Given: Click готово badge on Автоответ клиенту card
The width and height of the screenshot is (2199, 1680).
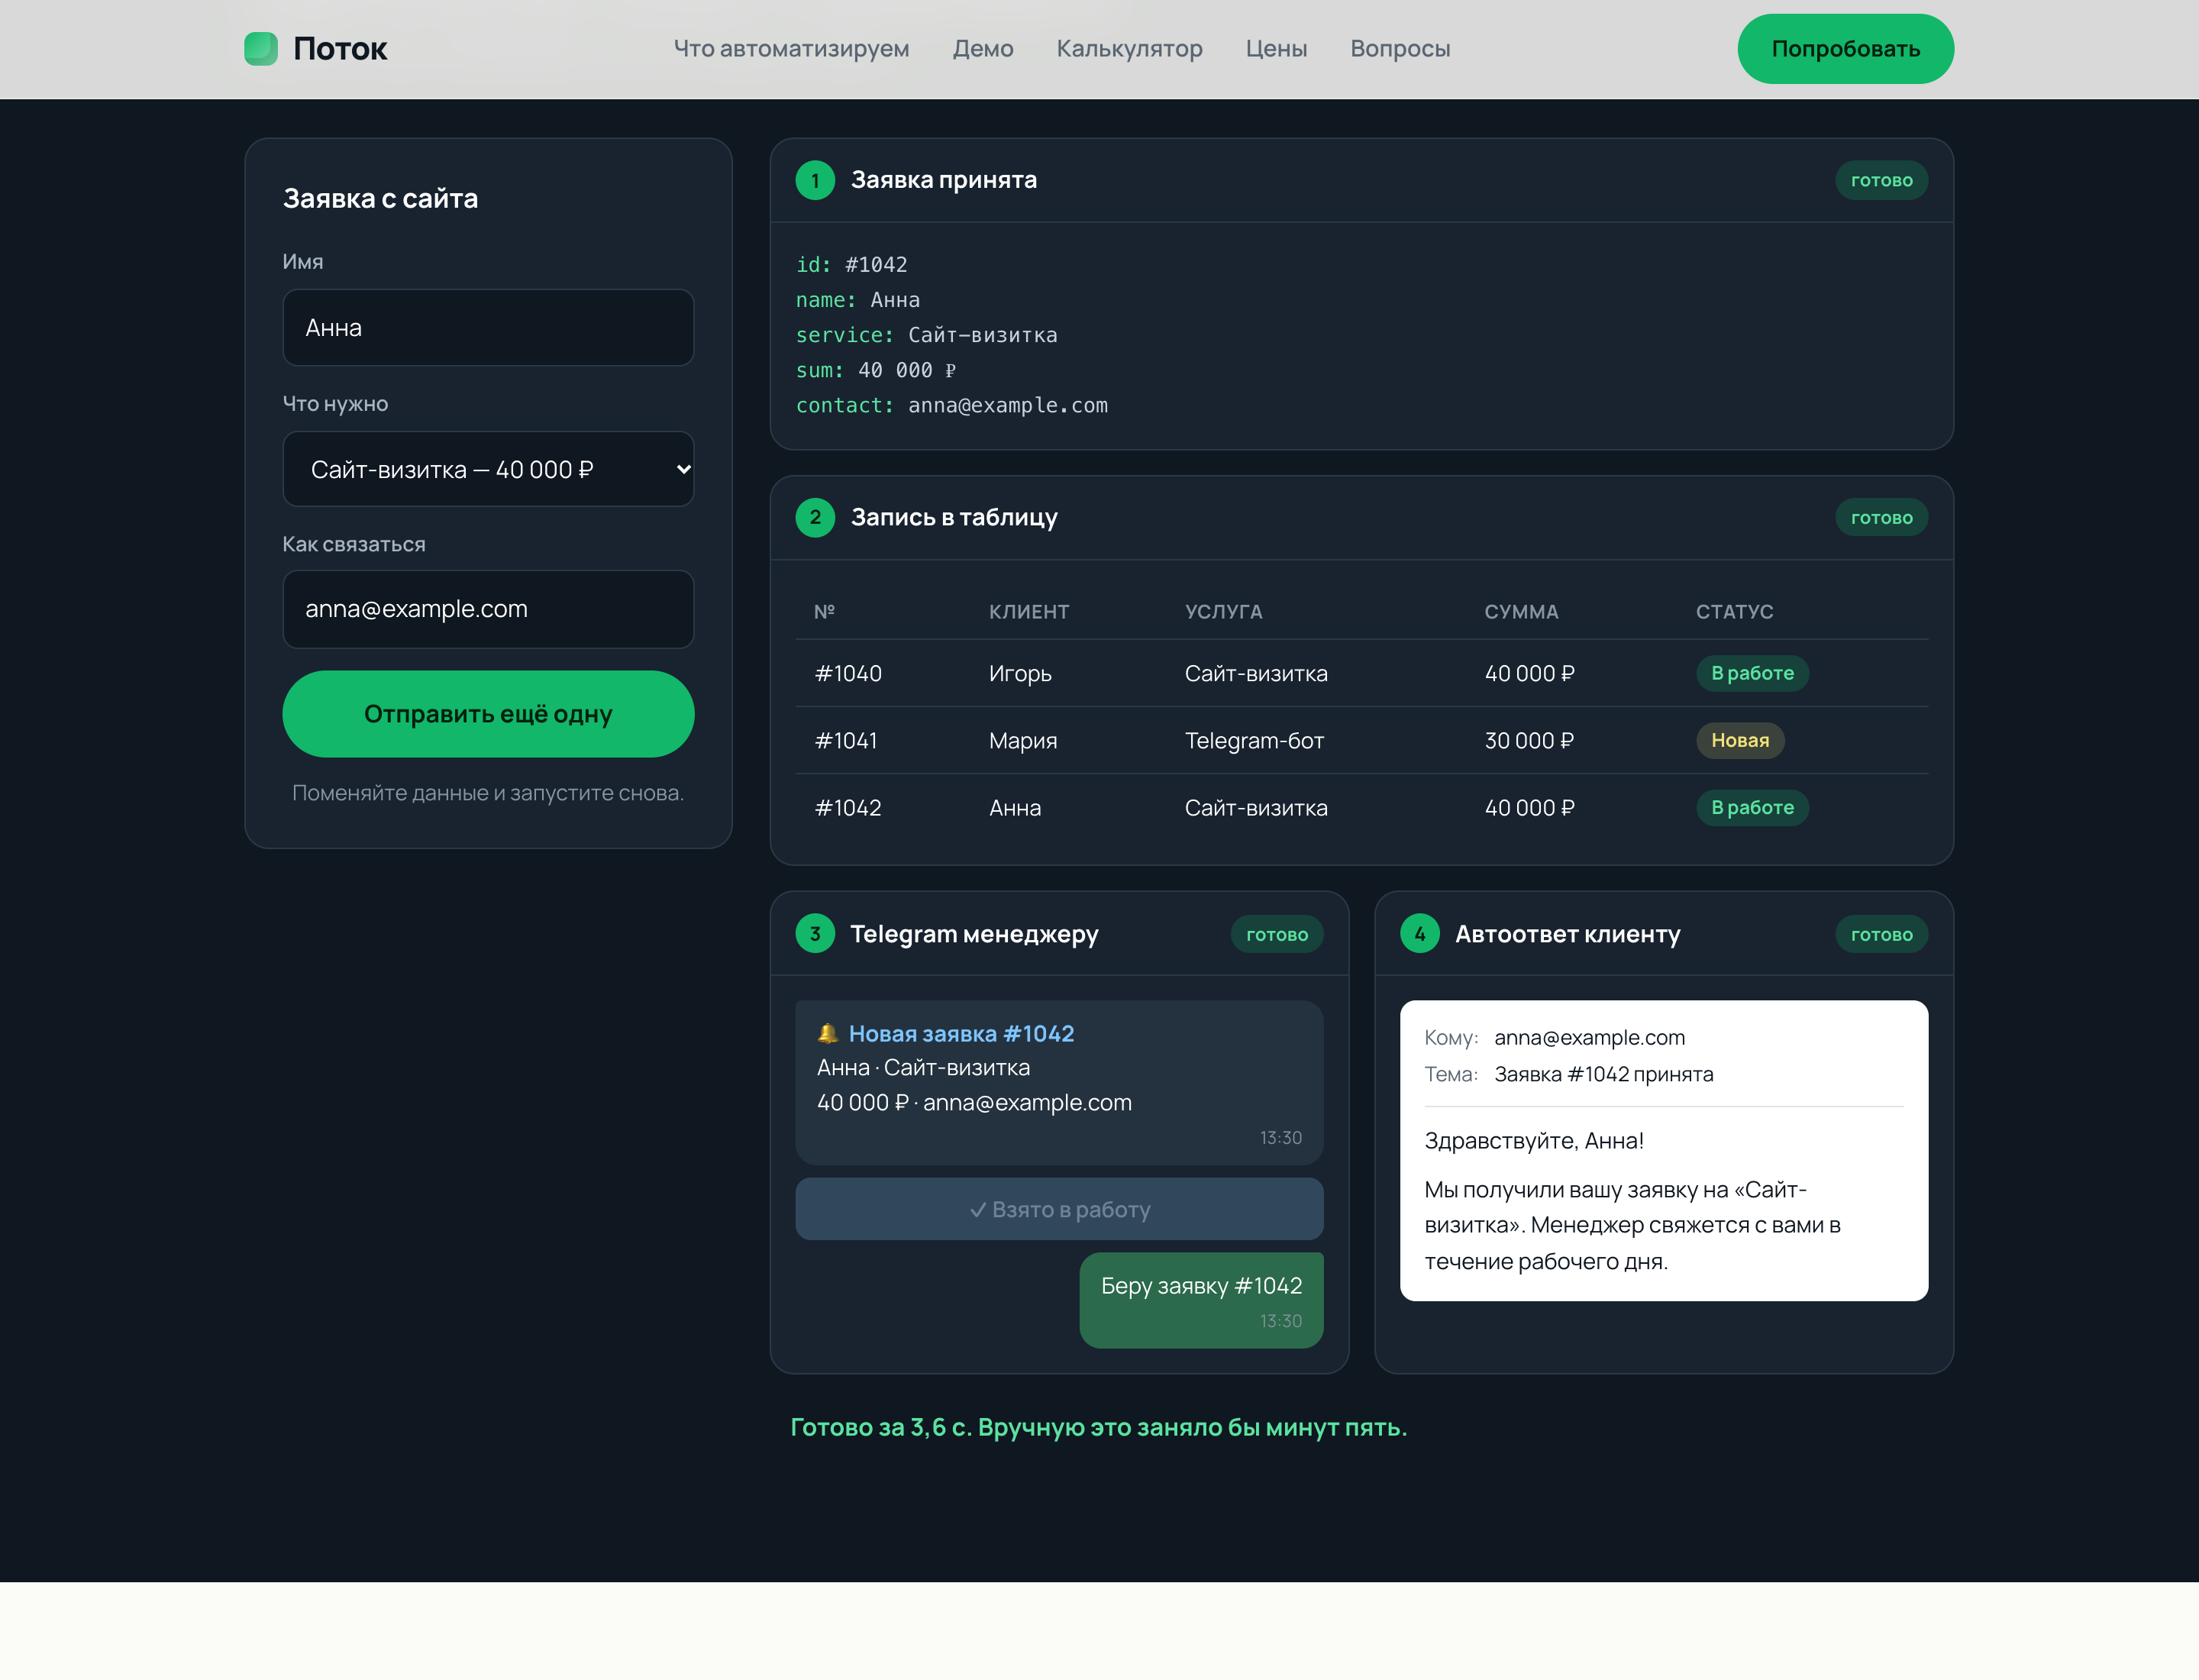Looking at the screenshot, I should click(1881, 934).
